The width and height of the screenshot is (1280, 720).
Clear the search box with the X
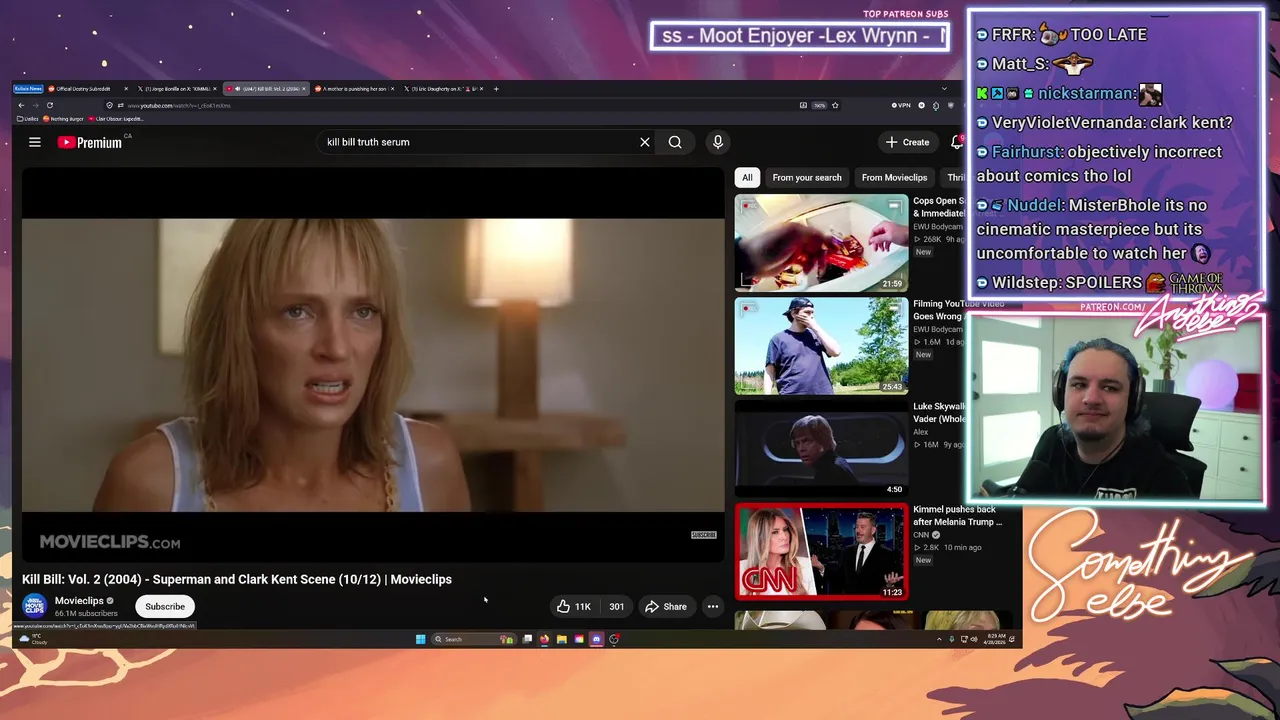coord(645,142)
